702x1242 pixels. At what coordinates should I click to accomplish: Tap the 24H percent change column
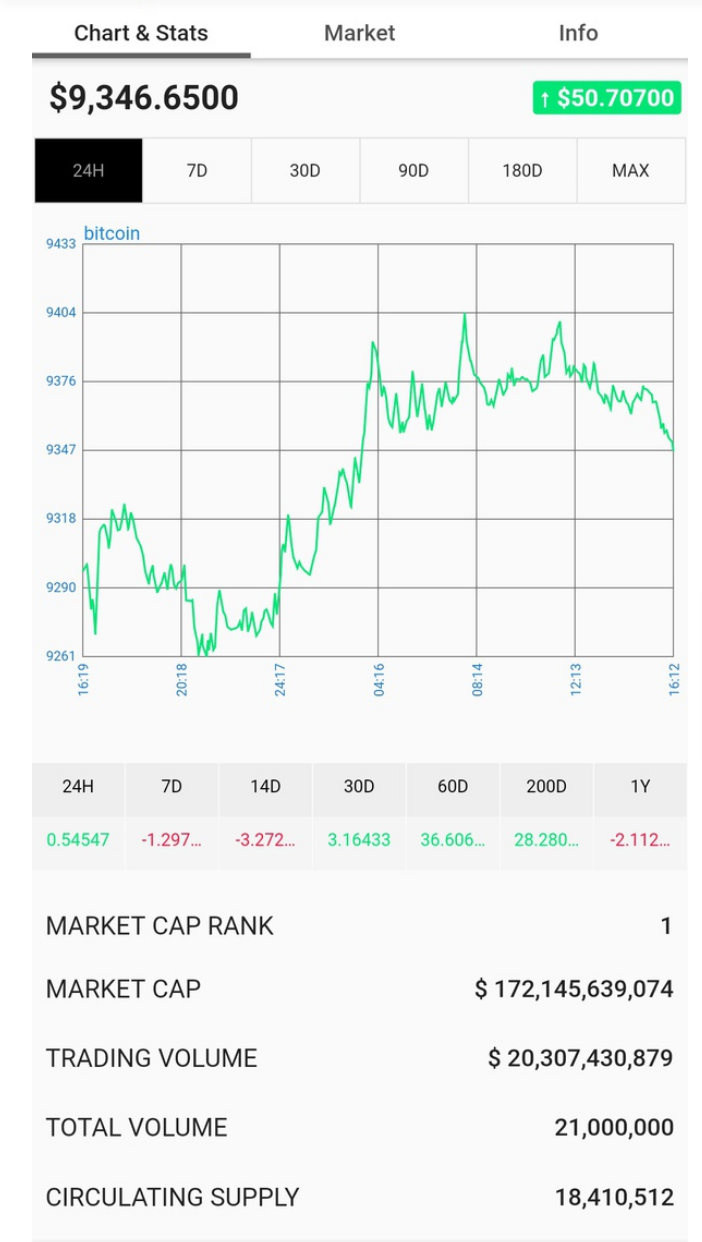coord(78,814)
